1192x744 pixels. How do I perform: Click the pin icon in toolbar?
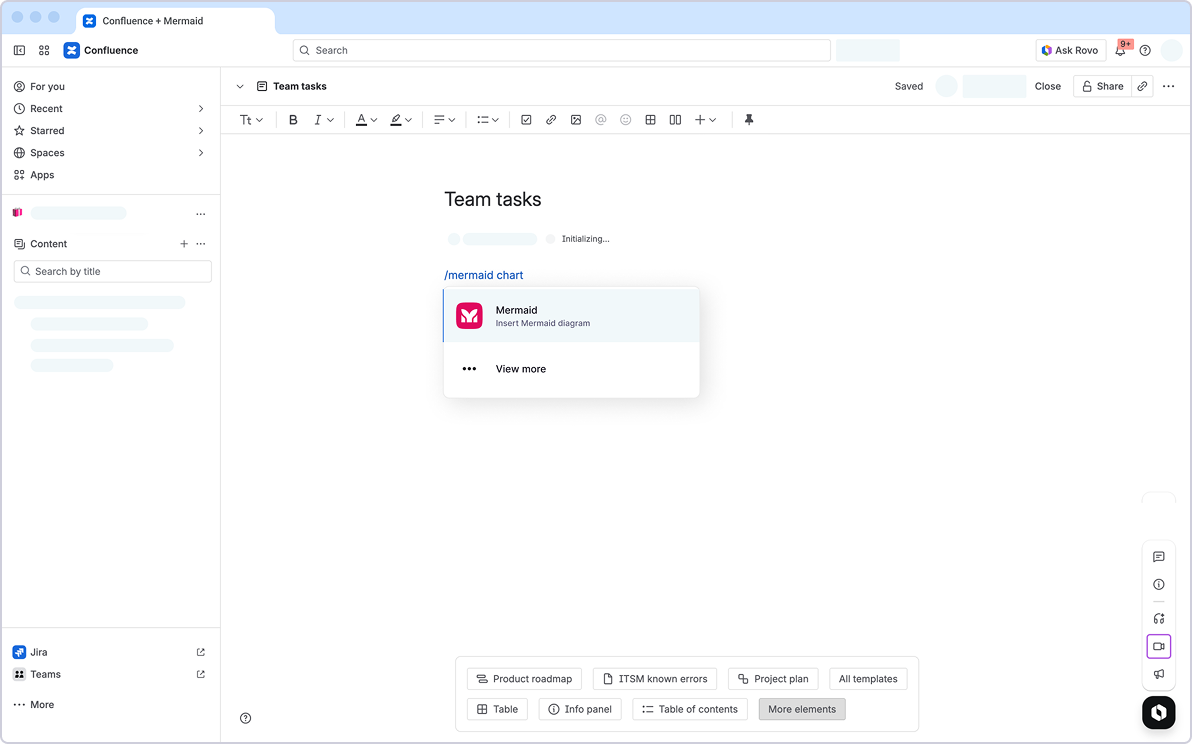coord(749,120)
